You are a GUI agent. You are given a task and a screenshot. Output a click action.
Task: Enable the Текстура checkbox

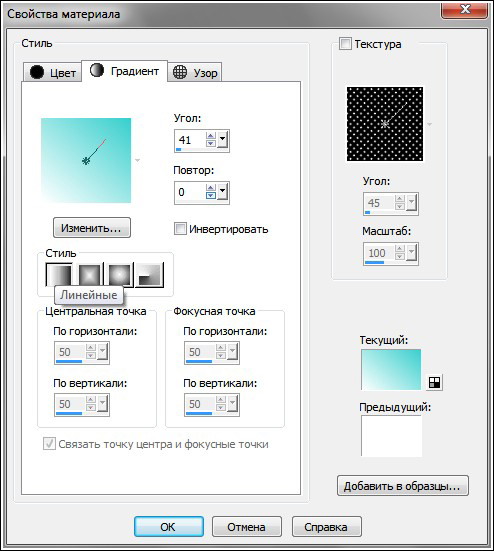(x=345, y=44)
